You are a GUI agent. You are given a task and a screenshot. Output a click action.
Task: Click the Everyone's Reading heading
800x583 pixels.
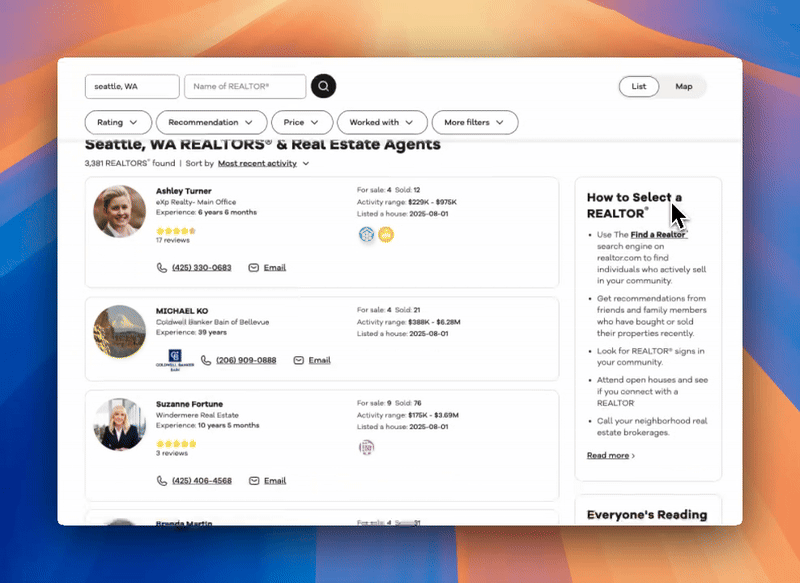[647, 515]
